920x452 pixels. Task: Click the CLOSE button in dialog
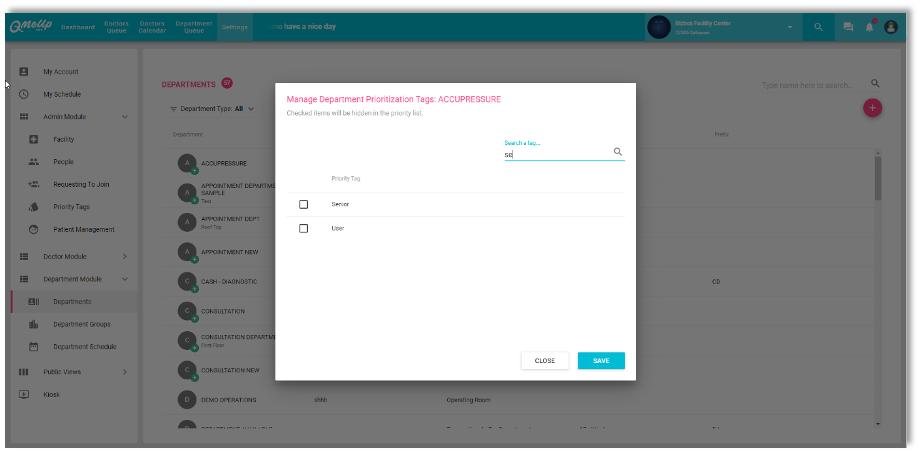(x=545, y=360)
